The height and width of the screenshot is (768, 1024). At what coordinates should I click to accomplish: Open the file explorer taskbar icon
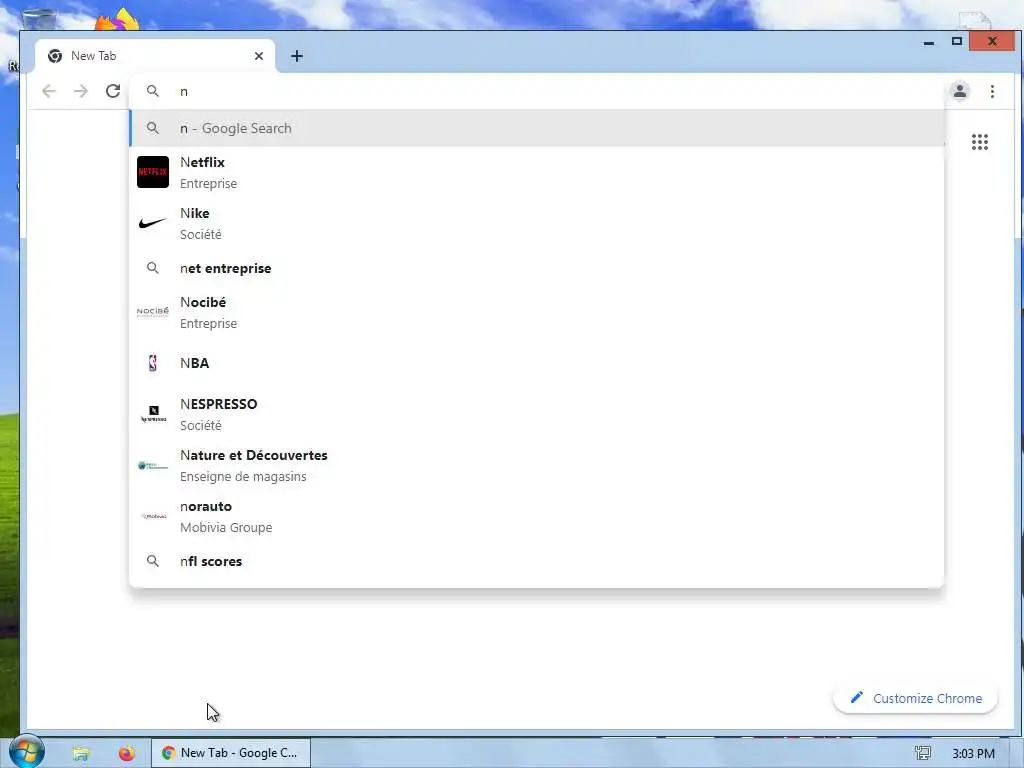pos(81,753)
